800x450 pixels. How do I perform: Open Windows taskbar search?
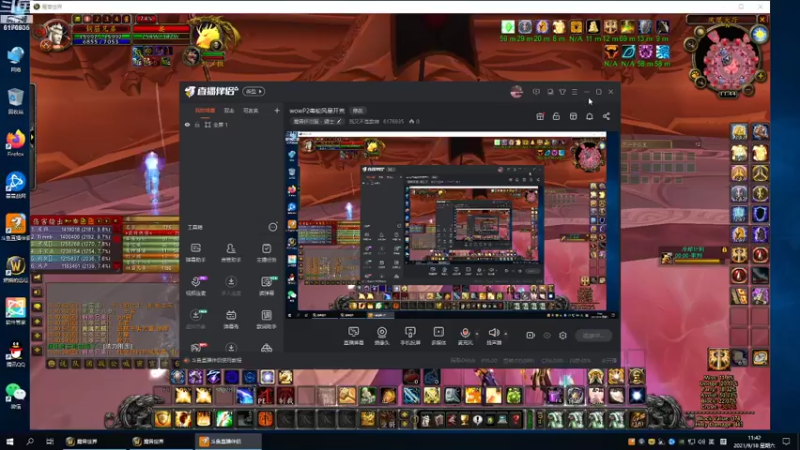point(30,441)
